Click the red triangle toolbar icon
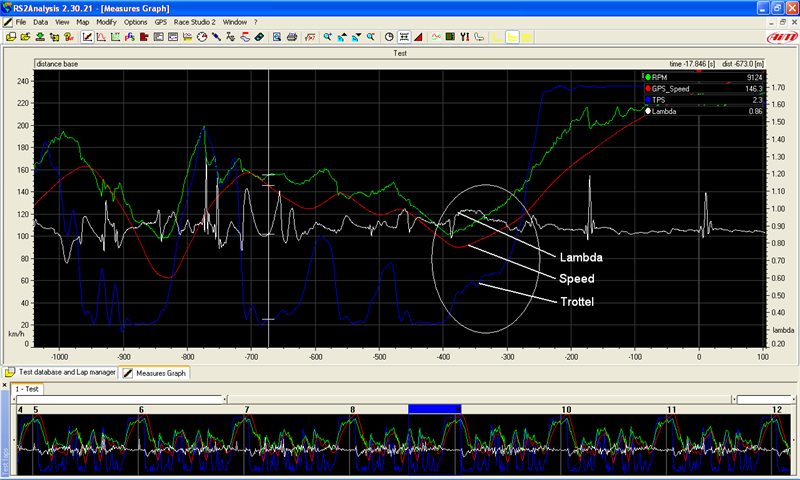 (x=418, y=37)
